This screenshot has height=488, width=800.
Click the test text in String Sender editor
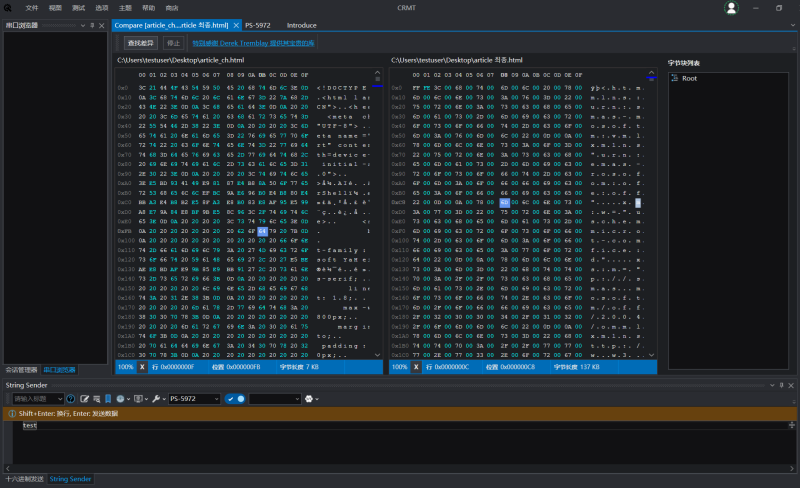(30, 425)
